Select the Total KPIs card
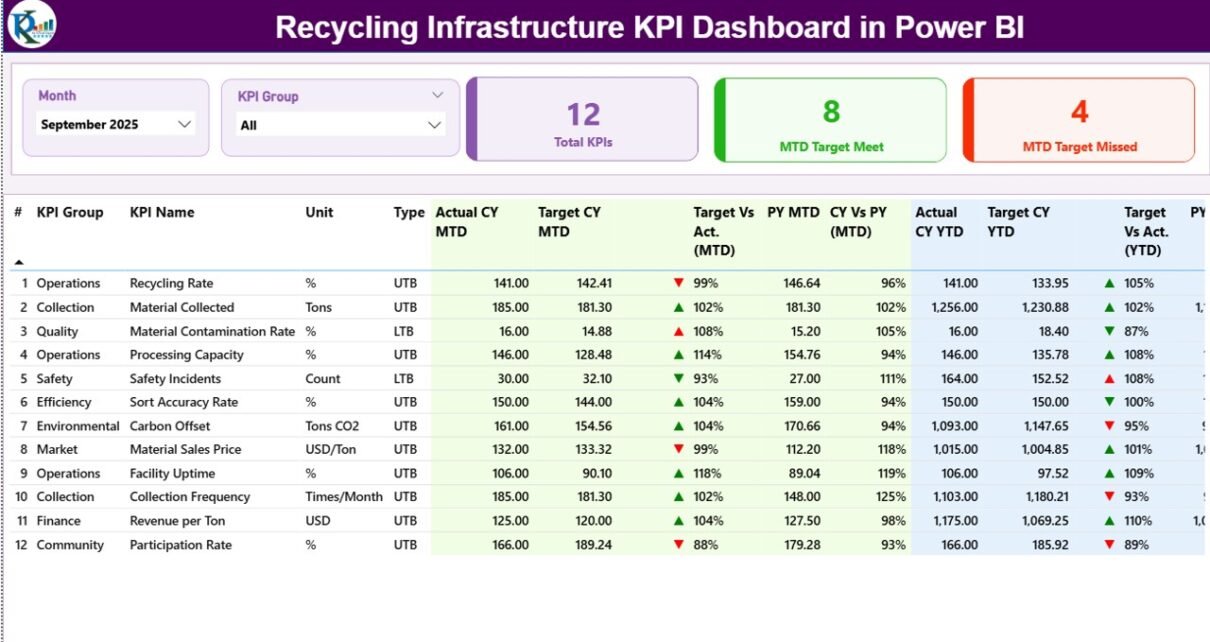The width and height of the screenshot is (1210, 642). coord(583,120)
